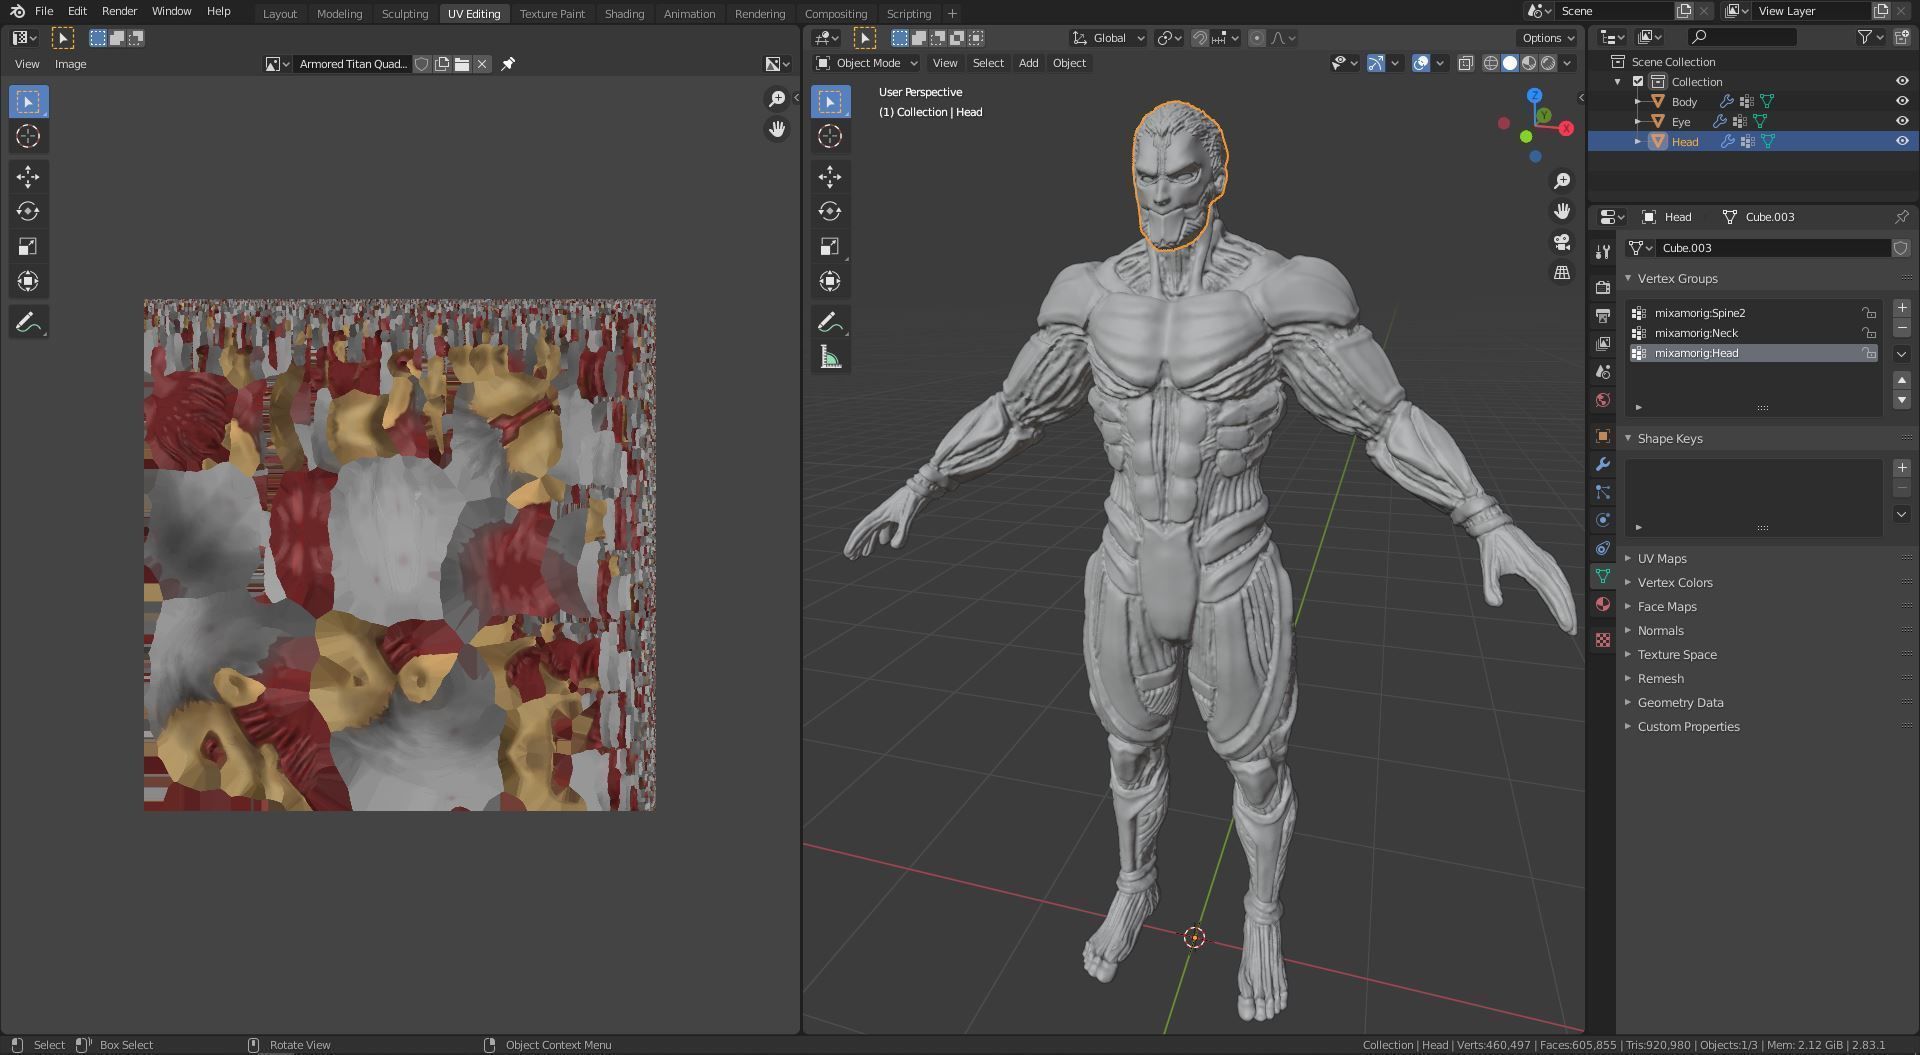Uncheck the Collection exclude checkbox
The image size is (1920, 1055).
click(1638, 82)
